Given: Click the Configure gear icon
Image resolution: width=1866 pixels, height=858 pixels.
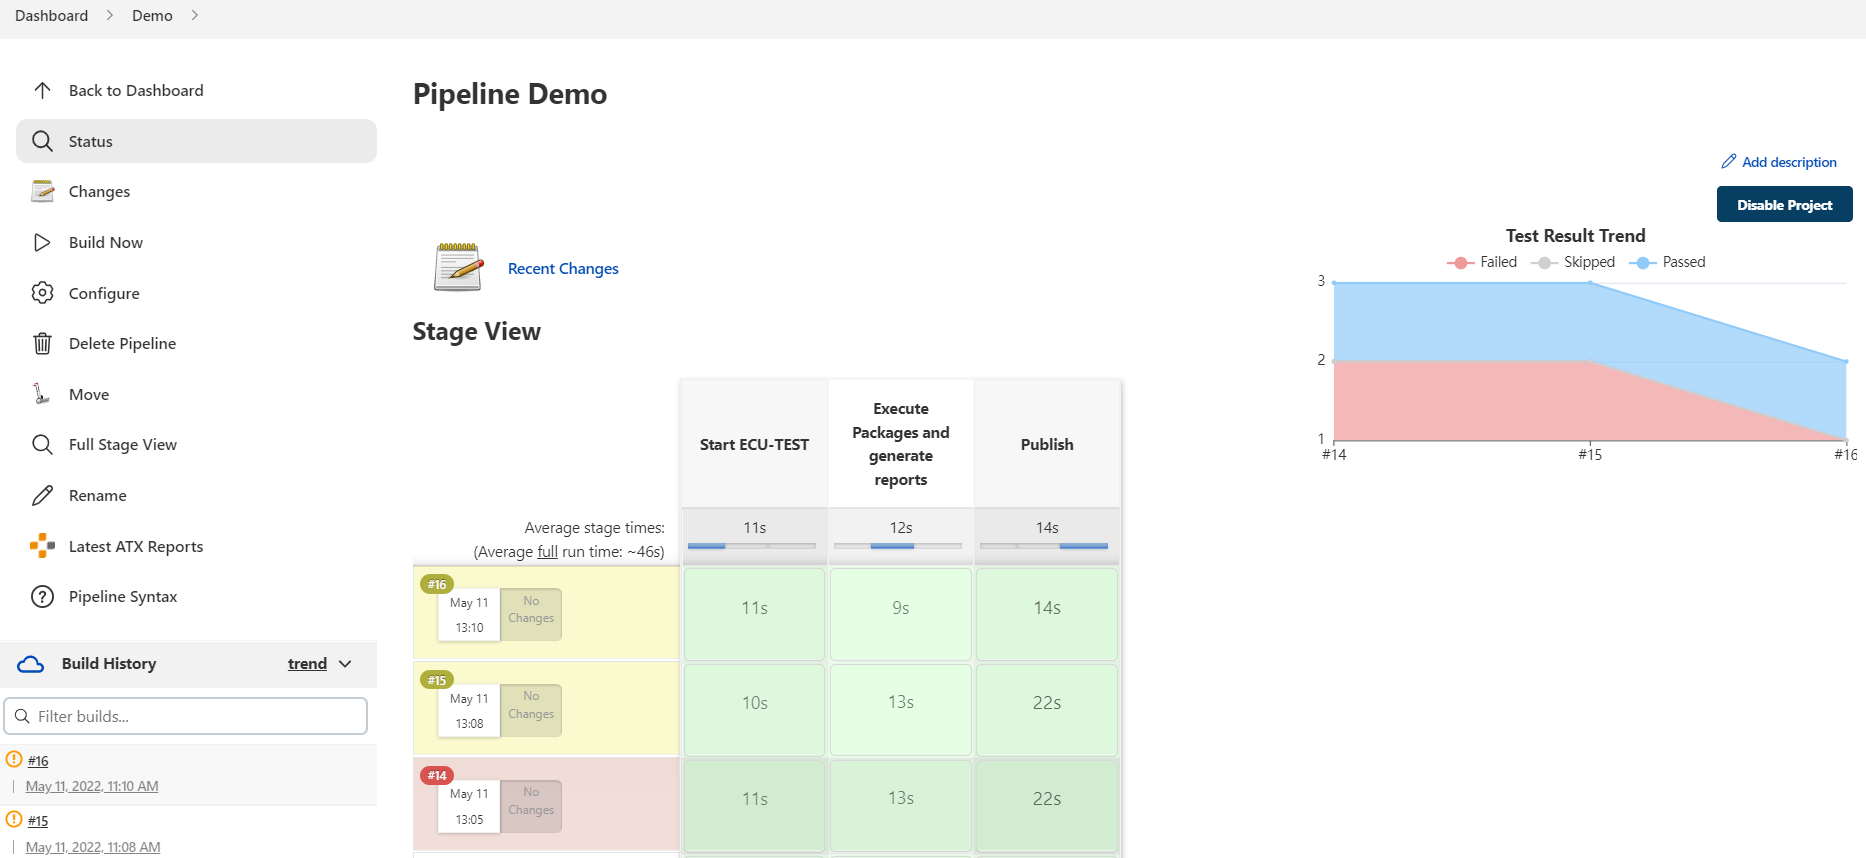Looking at the screenshot, I should click(42, 293).
